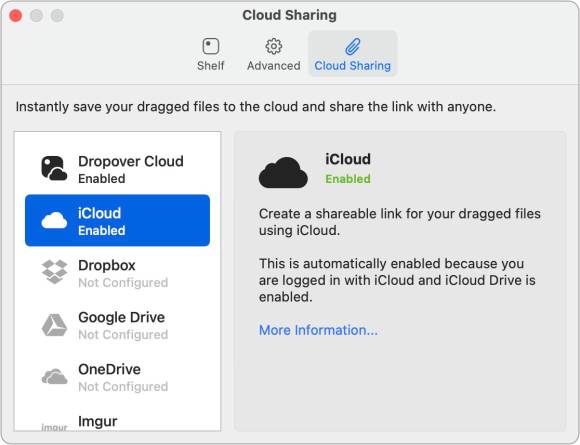Click the Shelf toolbar icon
580x445 pixels.
(x=210, y=47)
